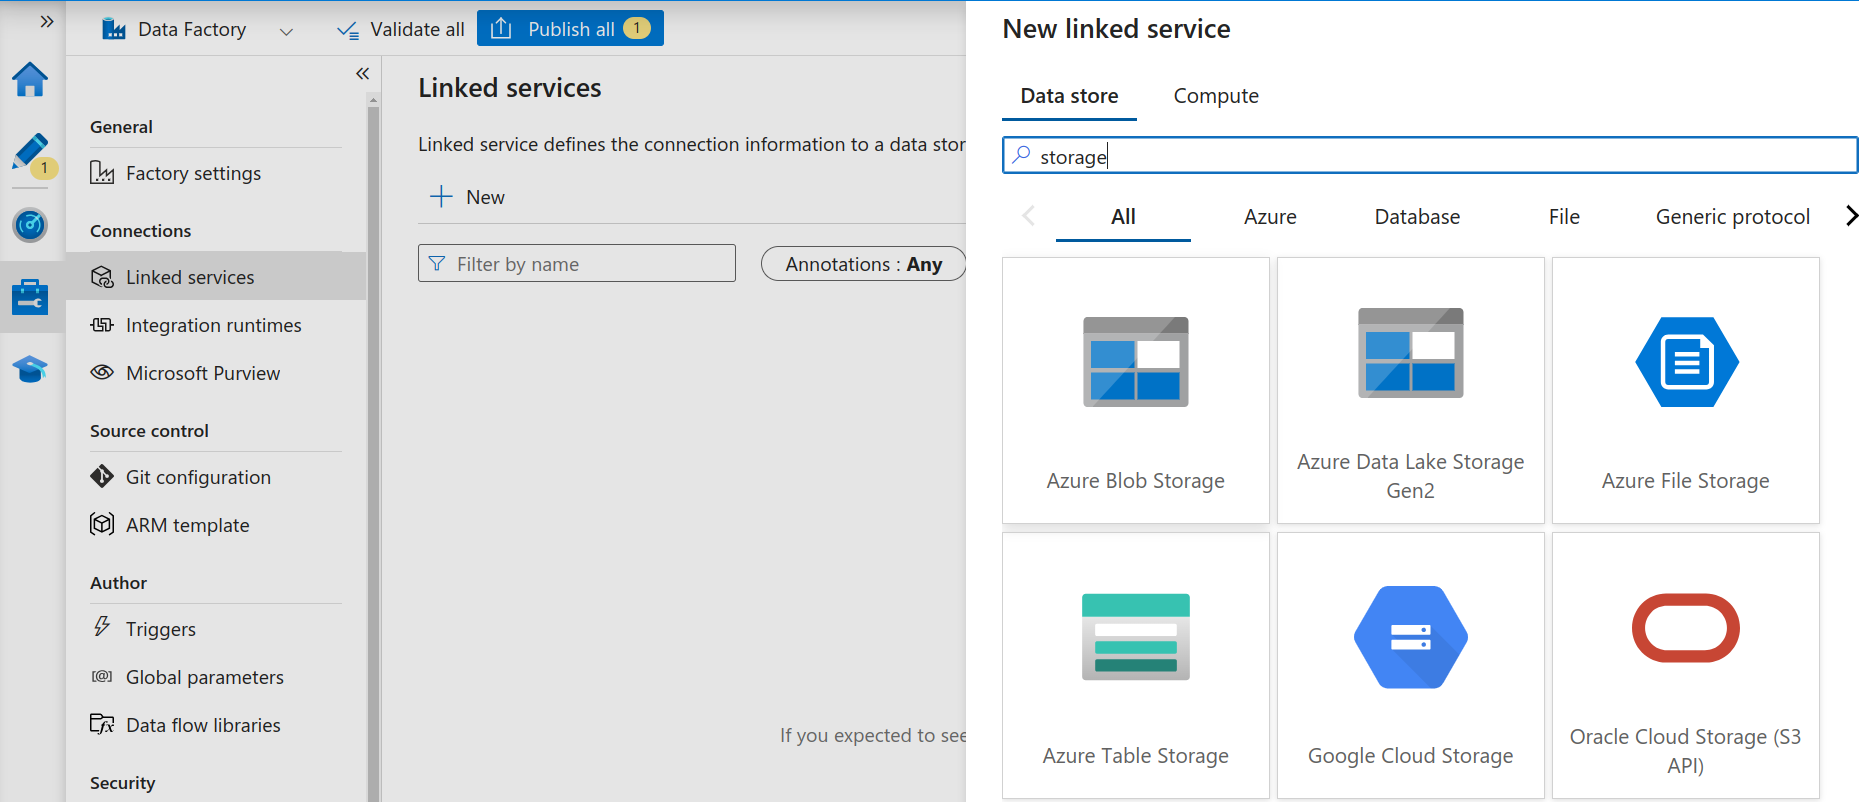Image resolution: width=1859 pixels, height=802 pixels.
Task: Click the Data Factory icon in top bar
Action: click(114, 29)
